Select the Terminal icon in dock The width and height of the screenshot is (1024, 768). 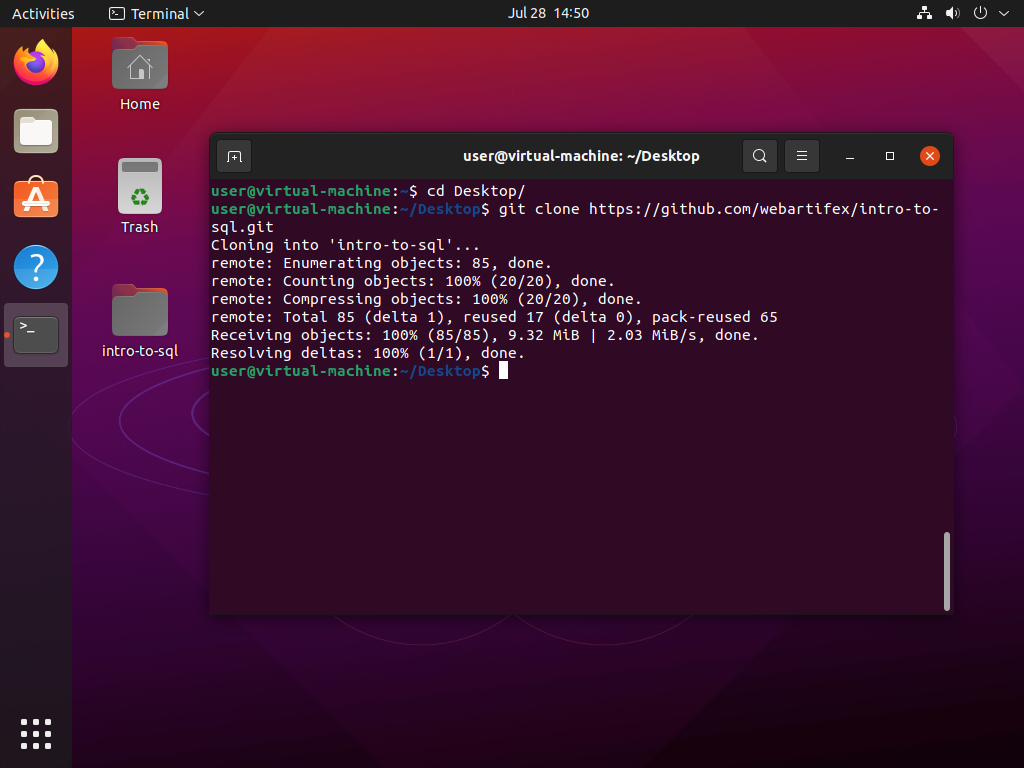click(36, 335)
